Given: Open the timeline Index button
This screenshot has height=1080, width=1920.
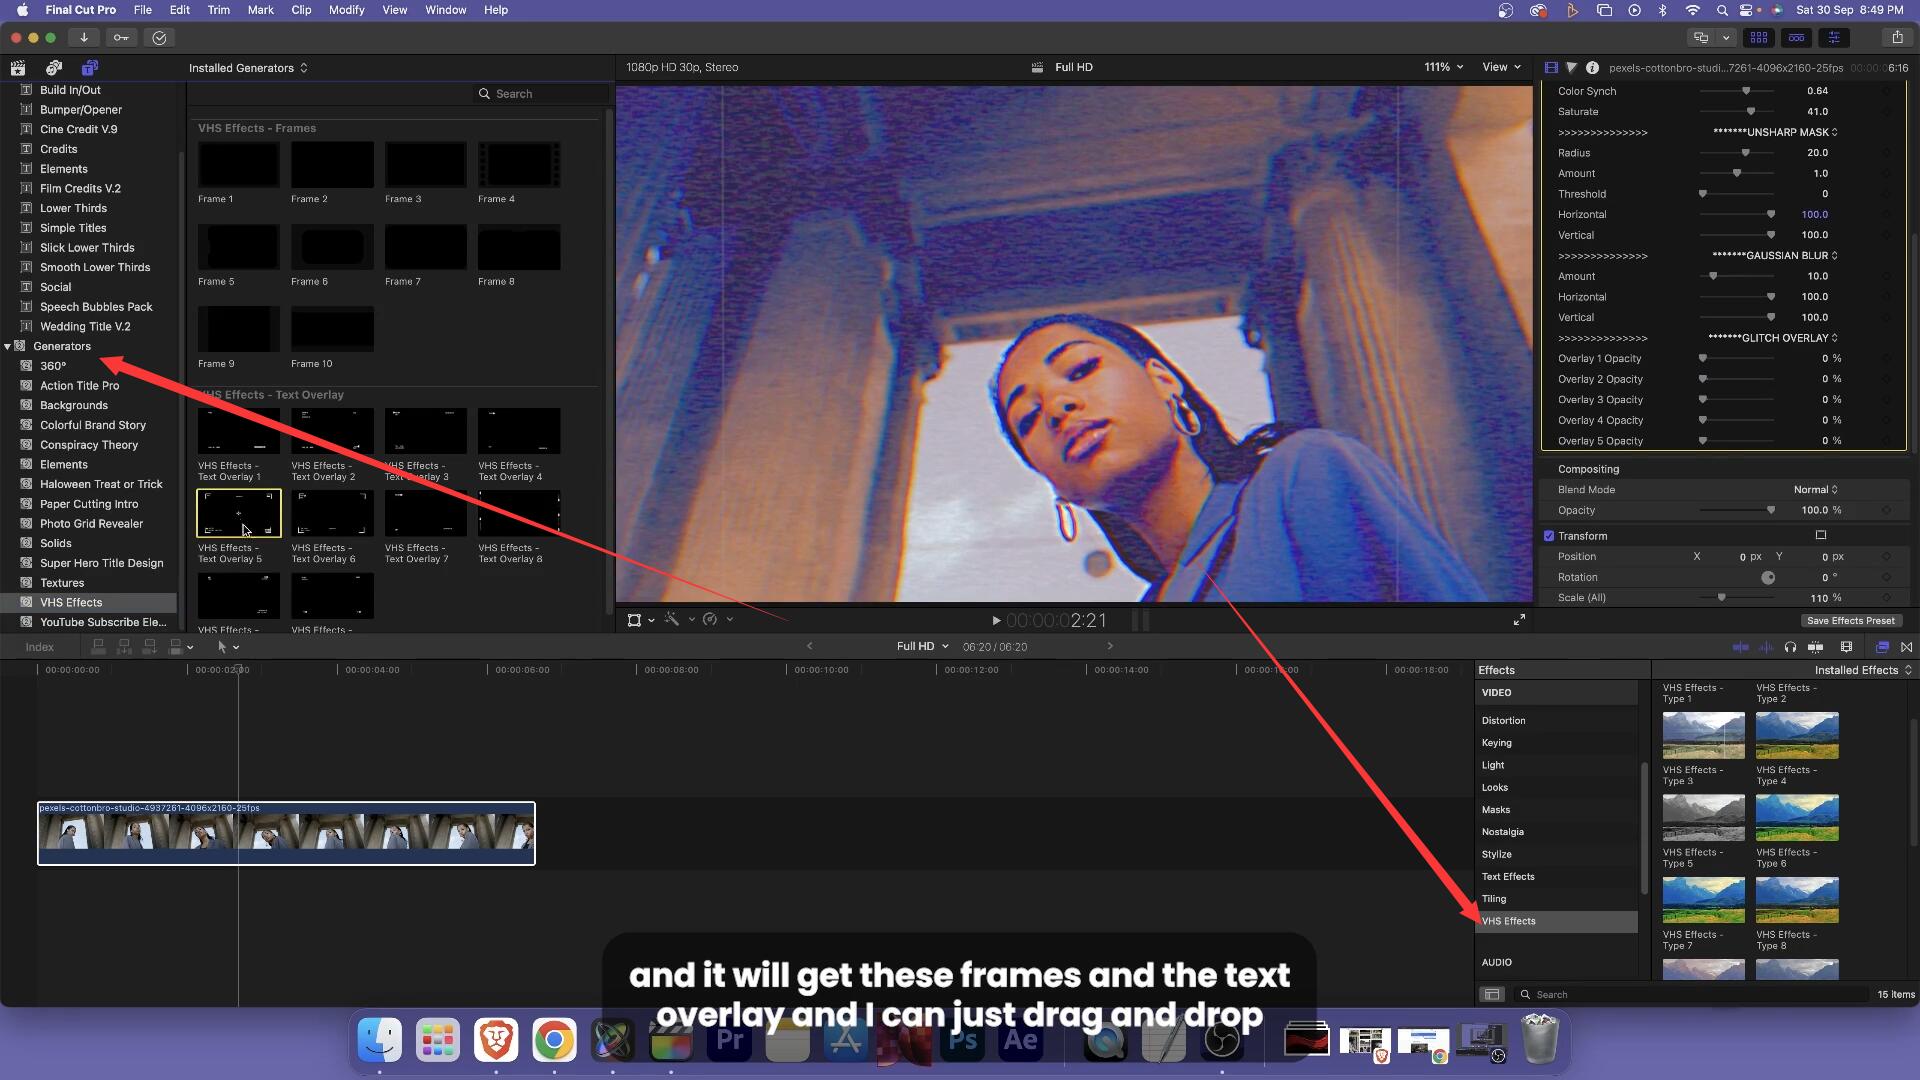Looking at the screenshot, I should click(x=39, y=647).
